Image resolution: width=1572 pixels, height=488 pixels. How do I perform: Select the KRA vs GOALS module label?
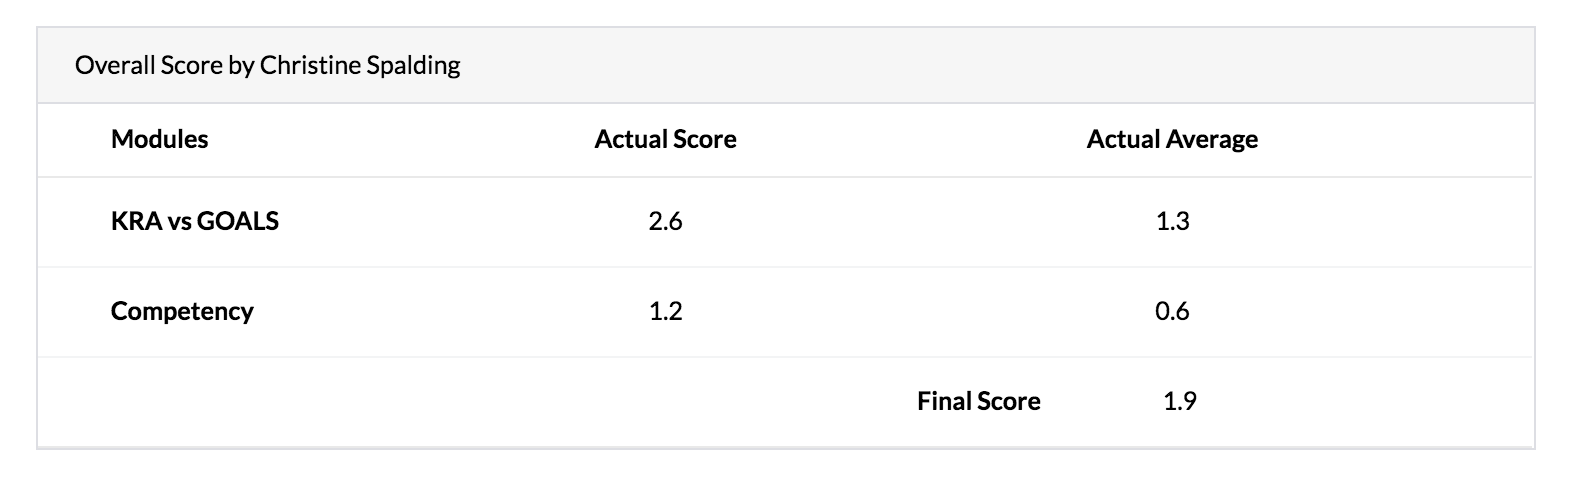195,221
